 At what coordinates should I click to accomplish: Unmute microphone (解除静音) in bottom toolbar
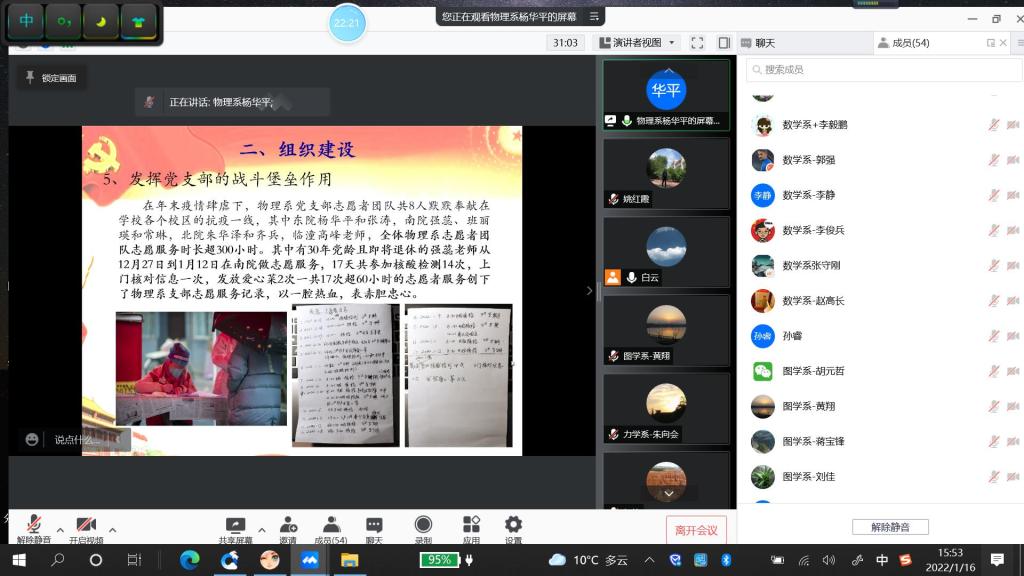pos(33,526)
